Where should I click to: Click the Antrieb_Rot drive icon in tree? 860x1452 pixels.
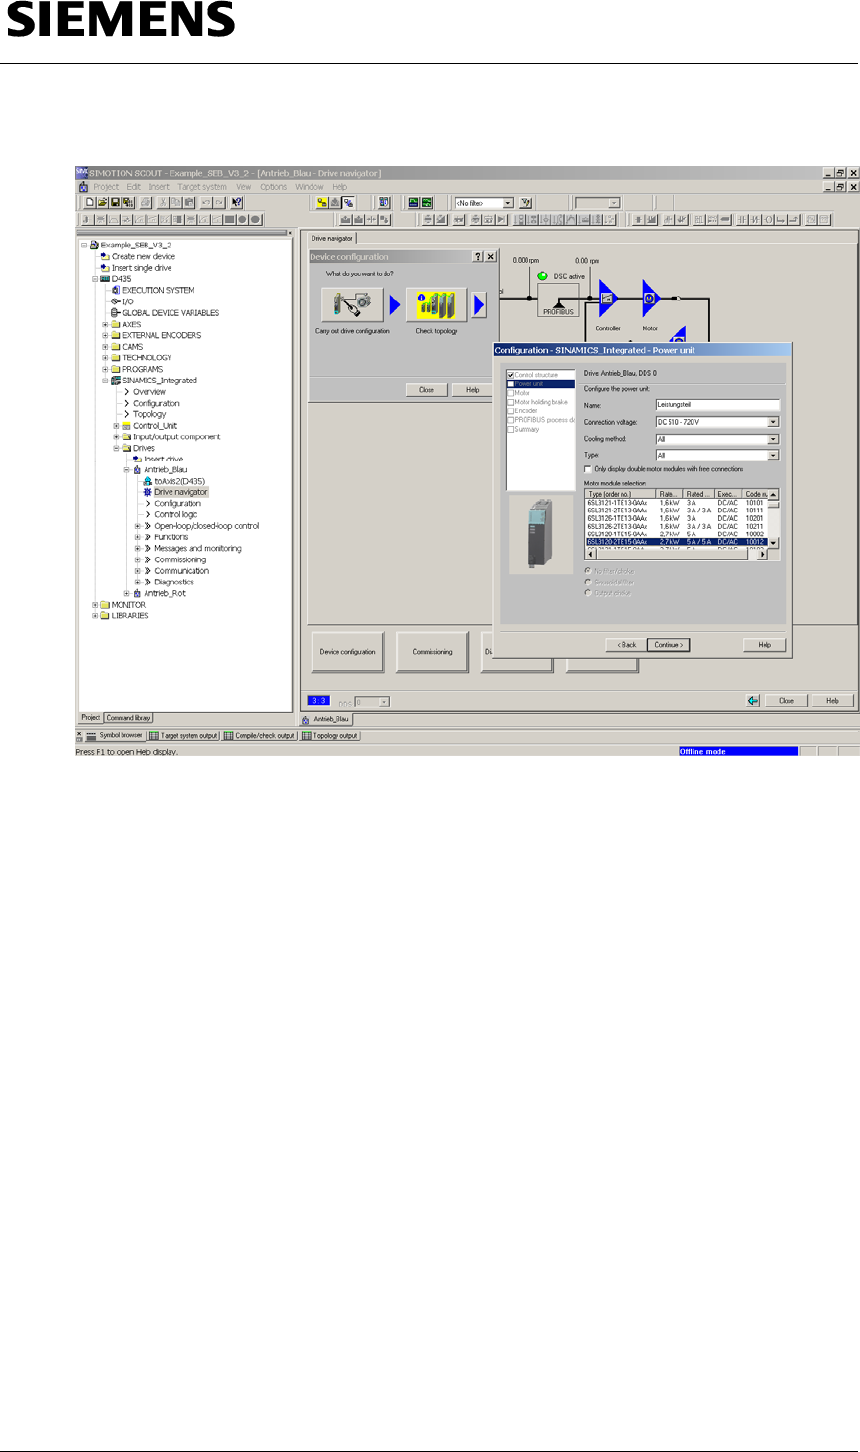(137, 593)
